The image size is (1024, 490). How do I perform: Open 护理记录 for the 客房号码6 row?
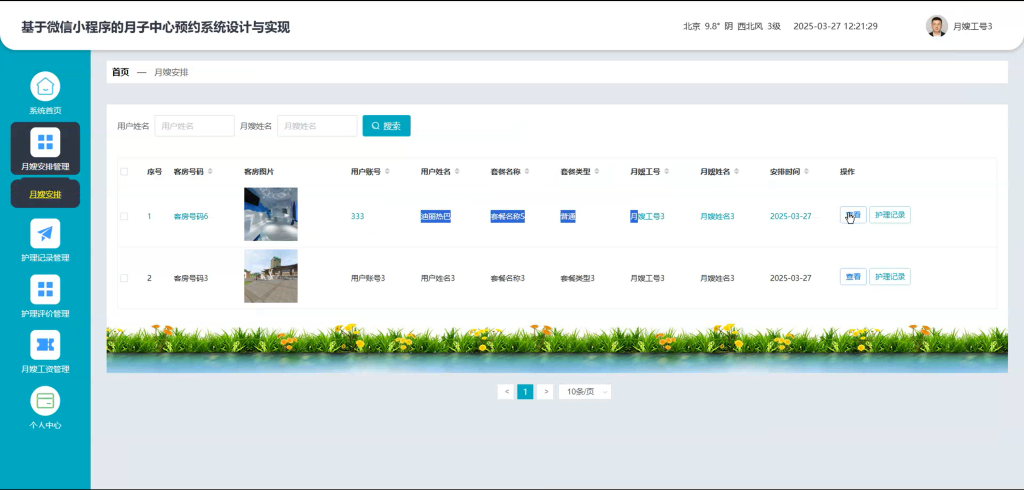(889, 215)
